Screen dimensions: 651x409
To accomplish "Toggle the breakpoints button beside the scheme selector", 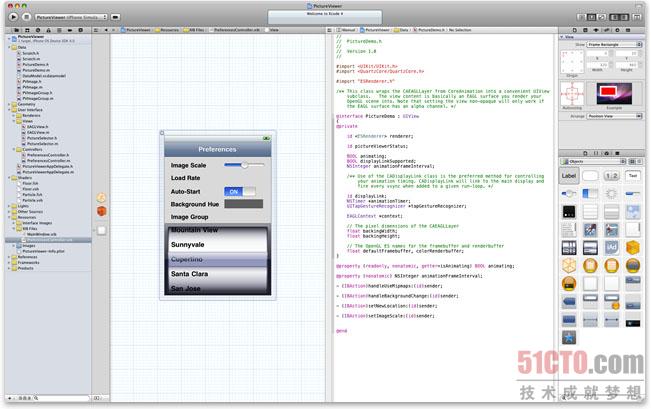I will click(115, 17).
